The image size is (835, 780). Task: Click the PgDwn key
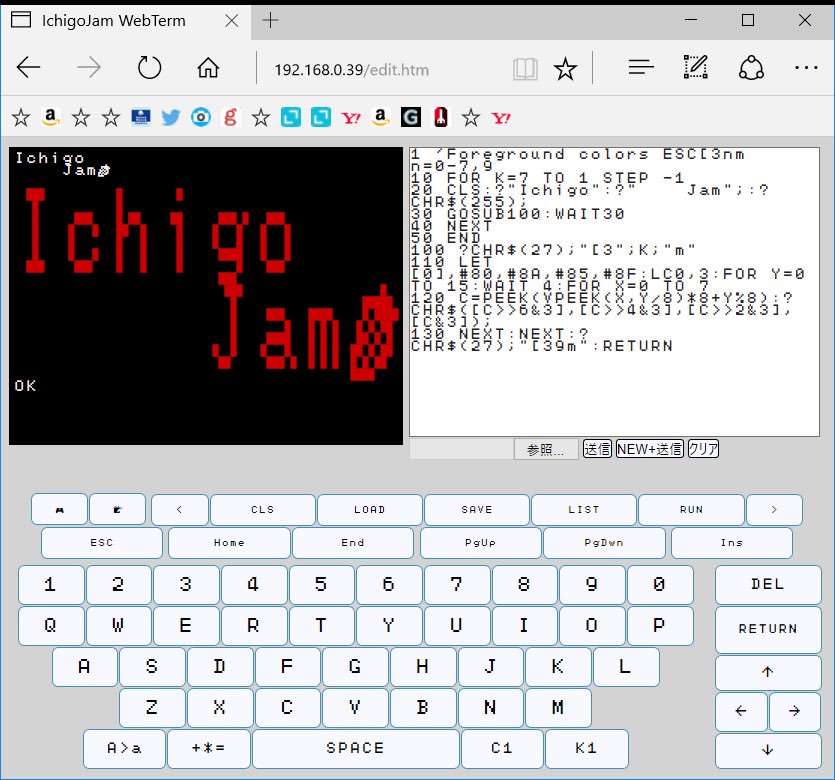tap(604, 543)
